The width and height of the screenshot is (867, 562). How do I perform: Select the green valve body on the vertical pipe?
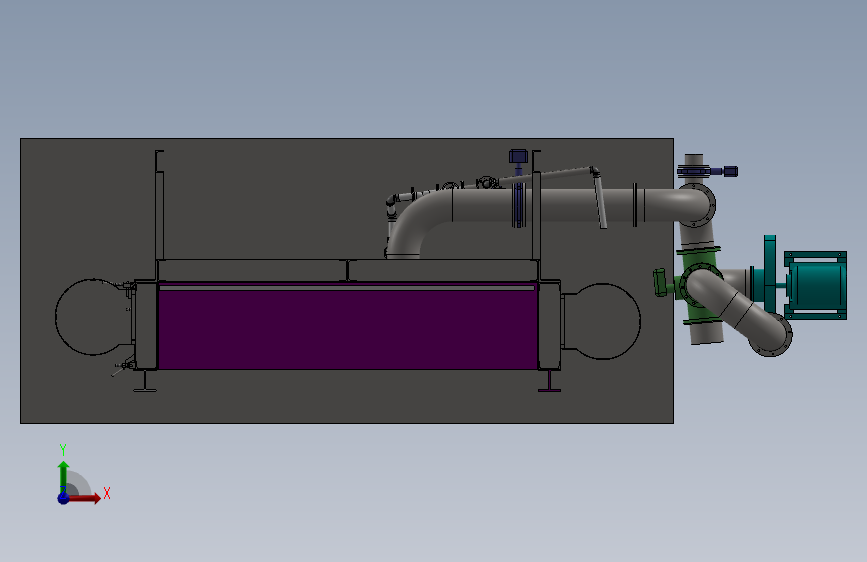tap(698, 287)
